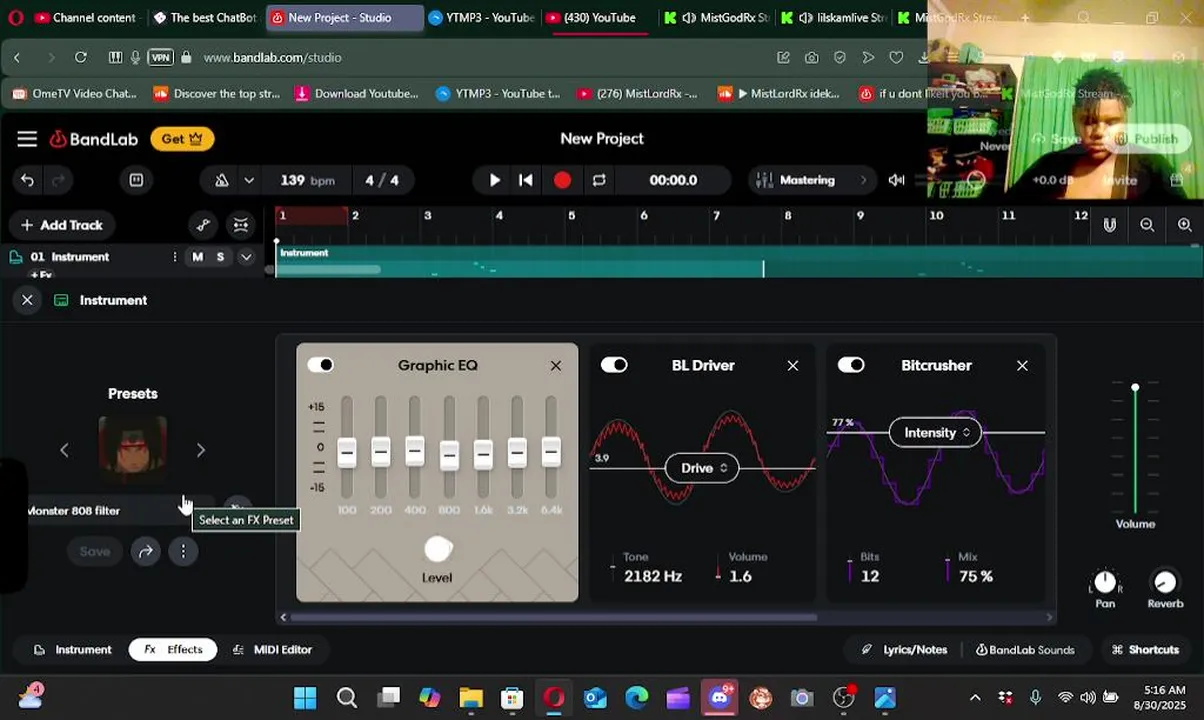Open preset more options (three dots)
The height and width of the screenshot is (720, 1204).
click(x=183, y=551)
